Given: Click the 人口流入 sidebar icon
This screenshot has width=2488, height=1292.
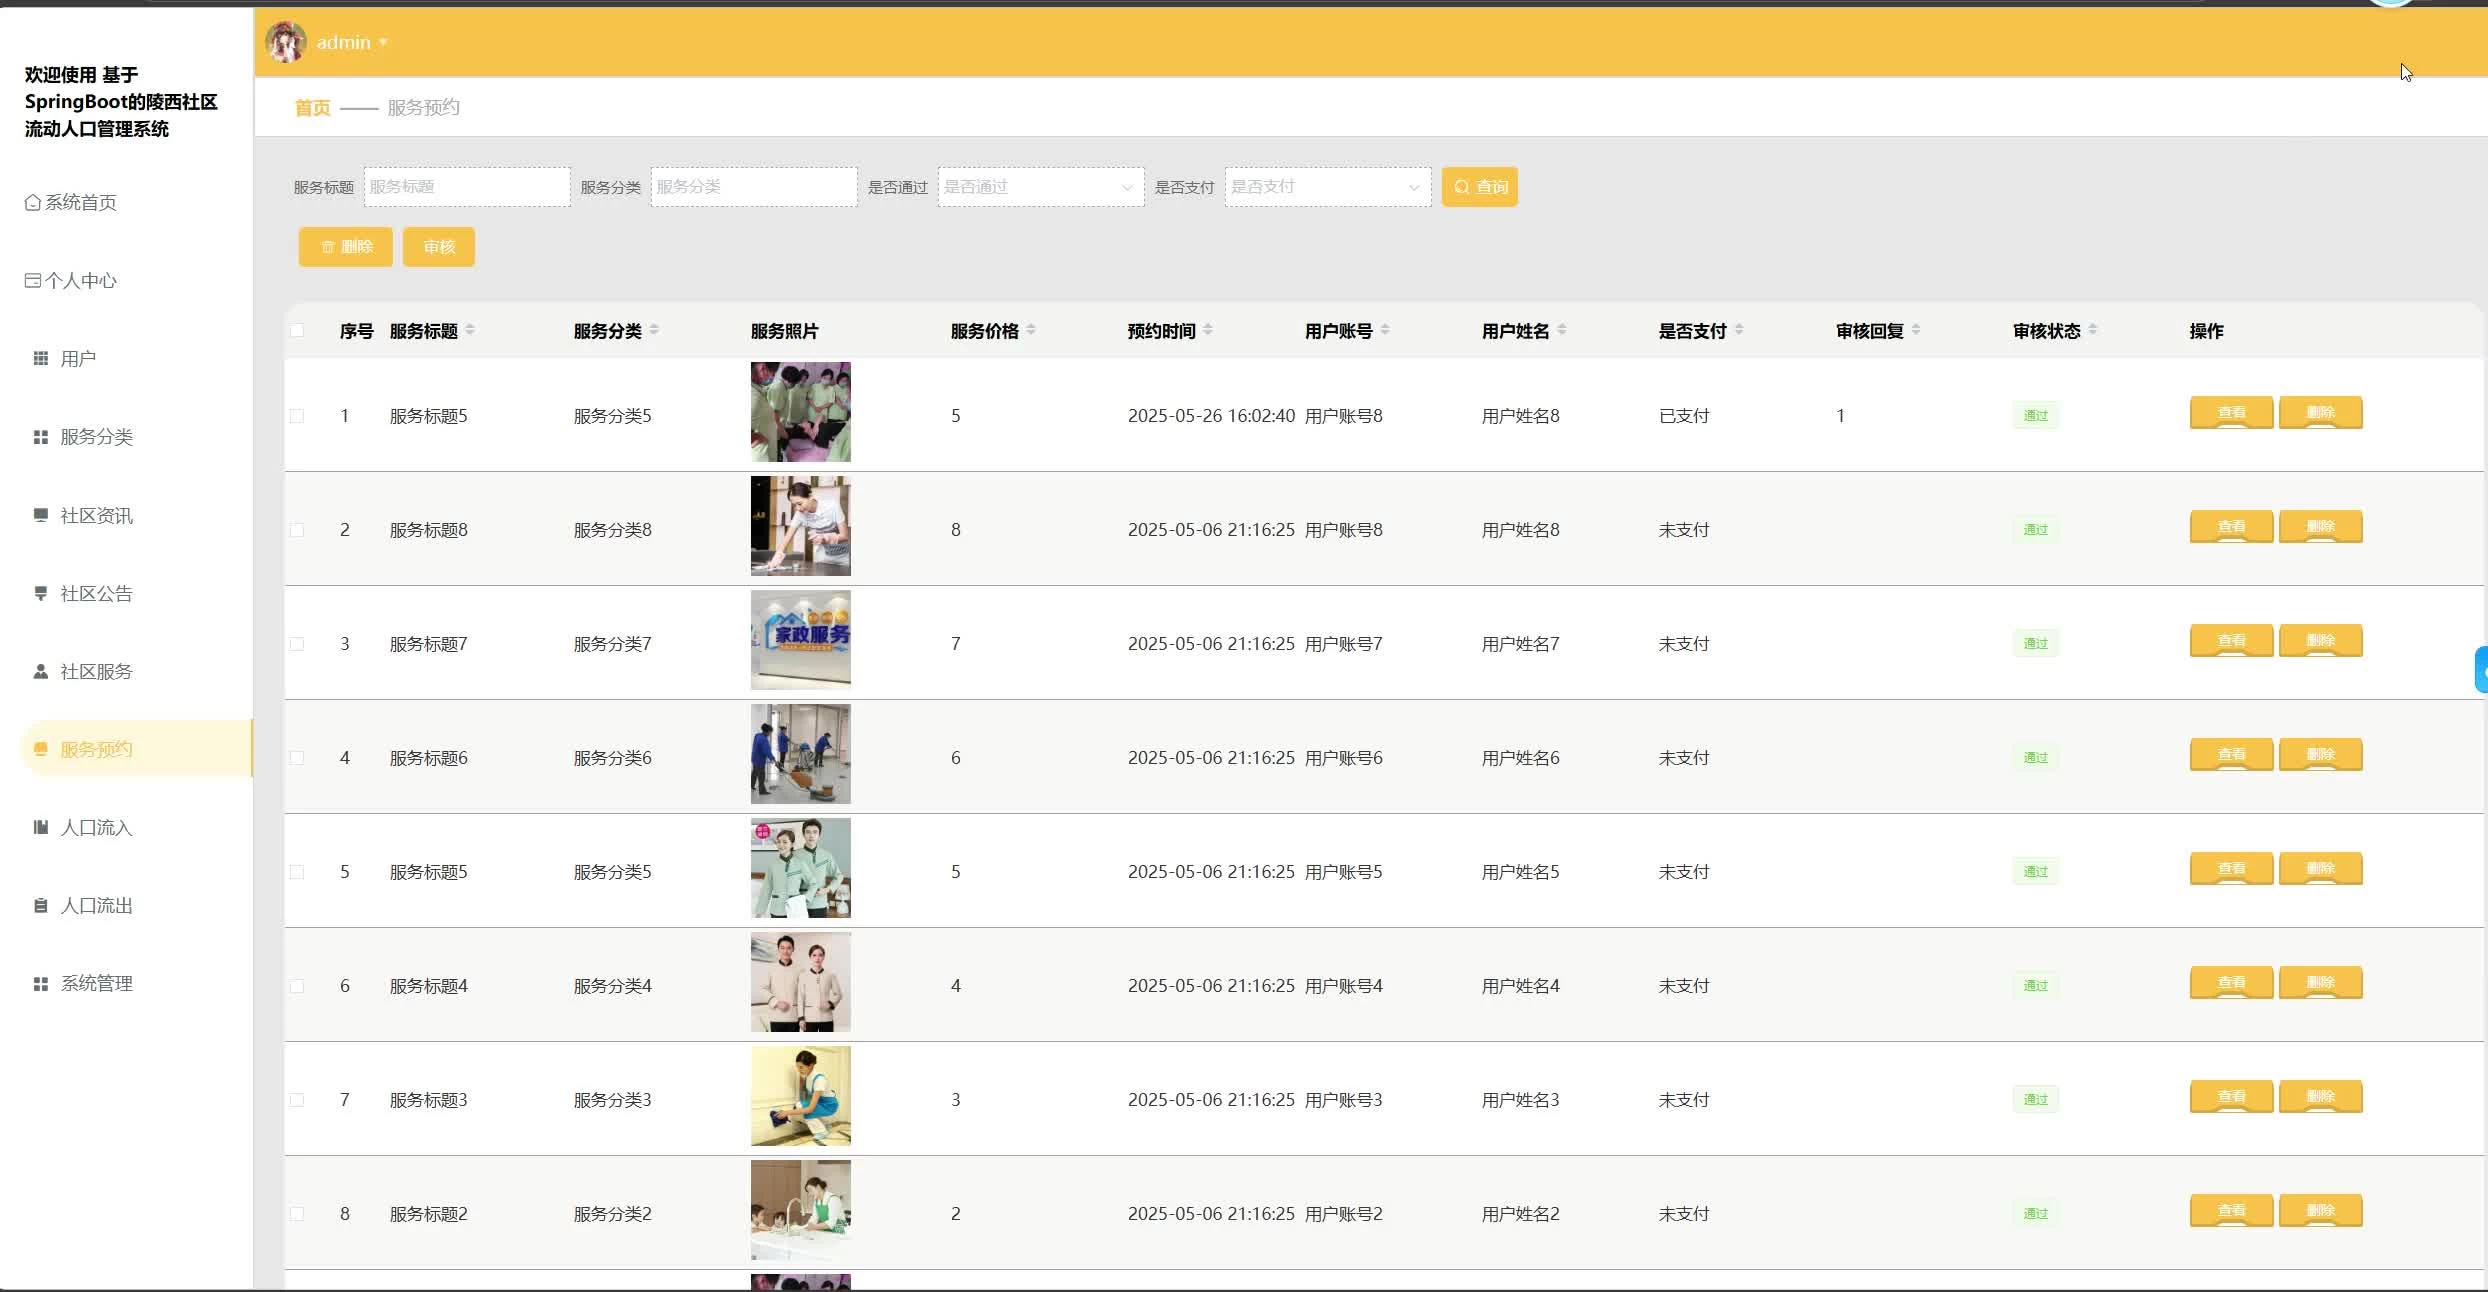Looking at the screenshot, I should [x=41, y=828].
